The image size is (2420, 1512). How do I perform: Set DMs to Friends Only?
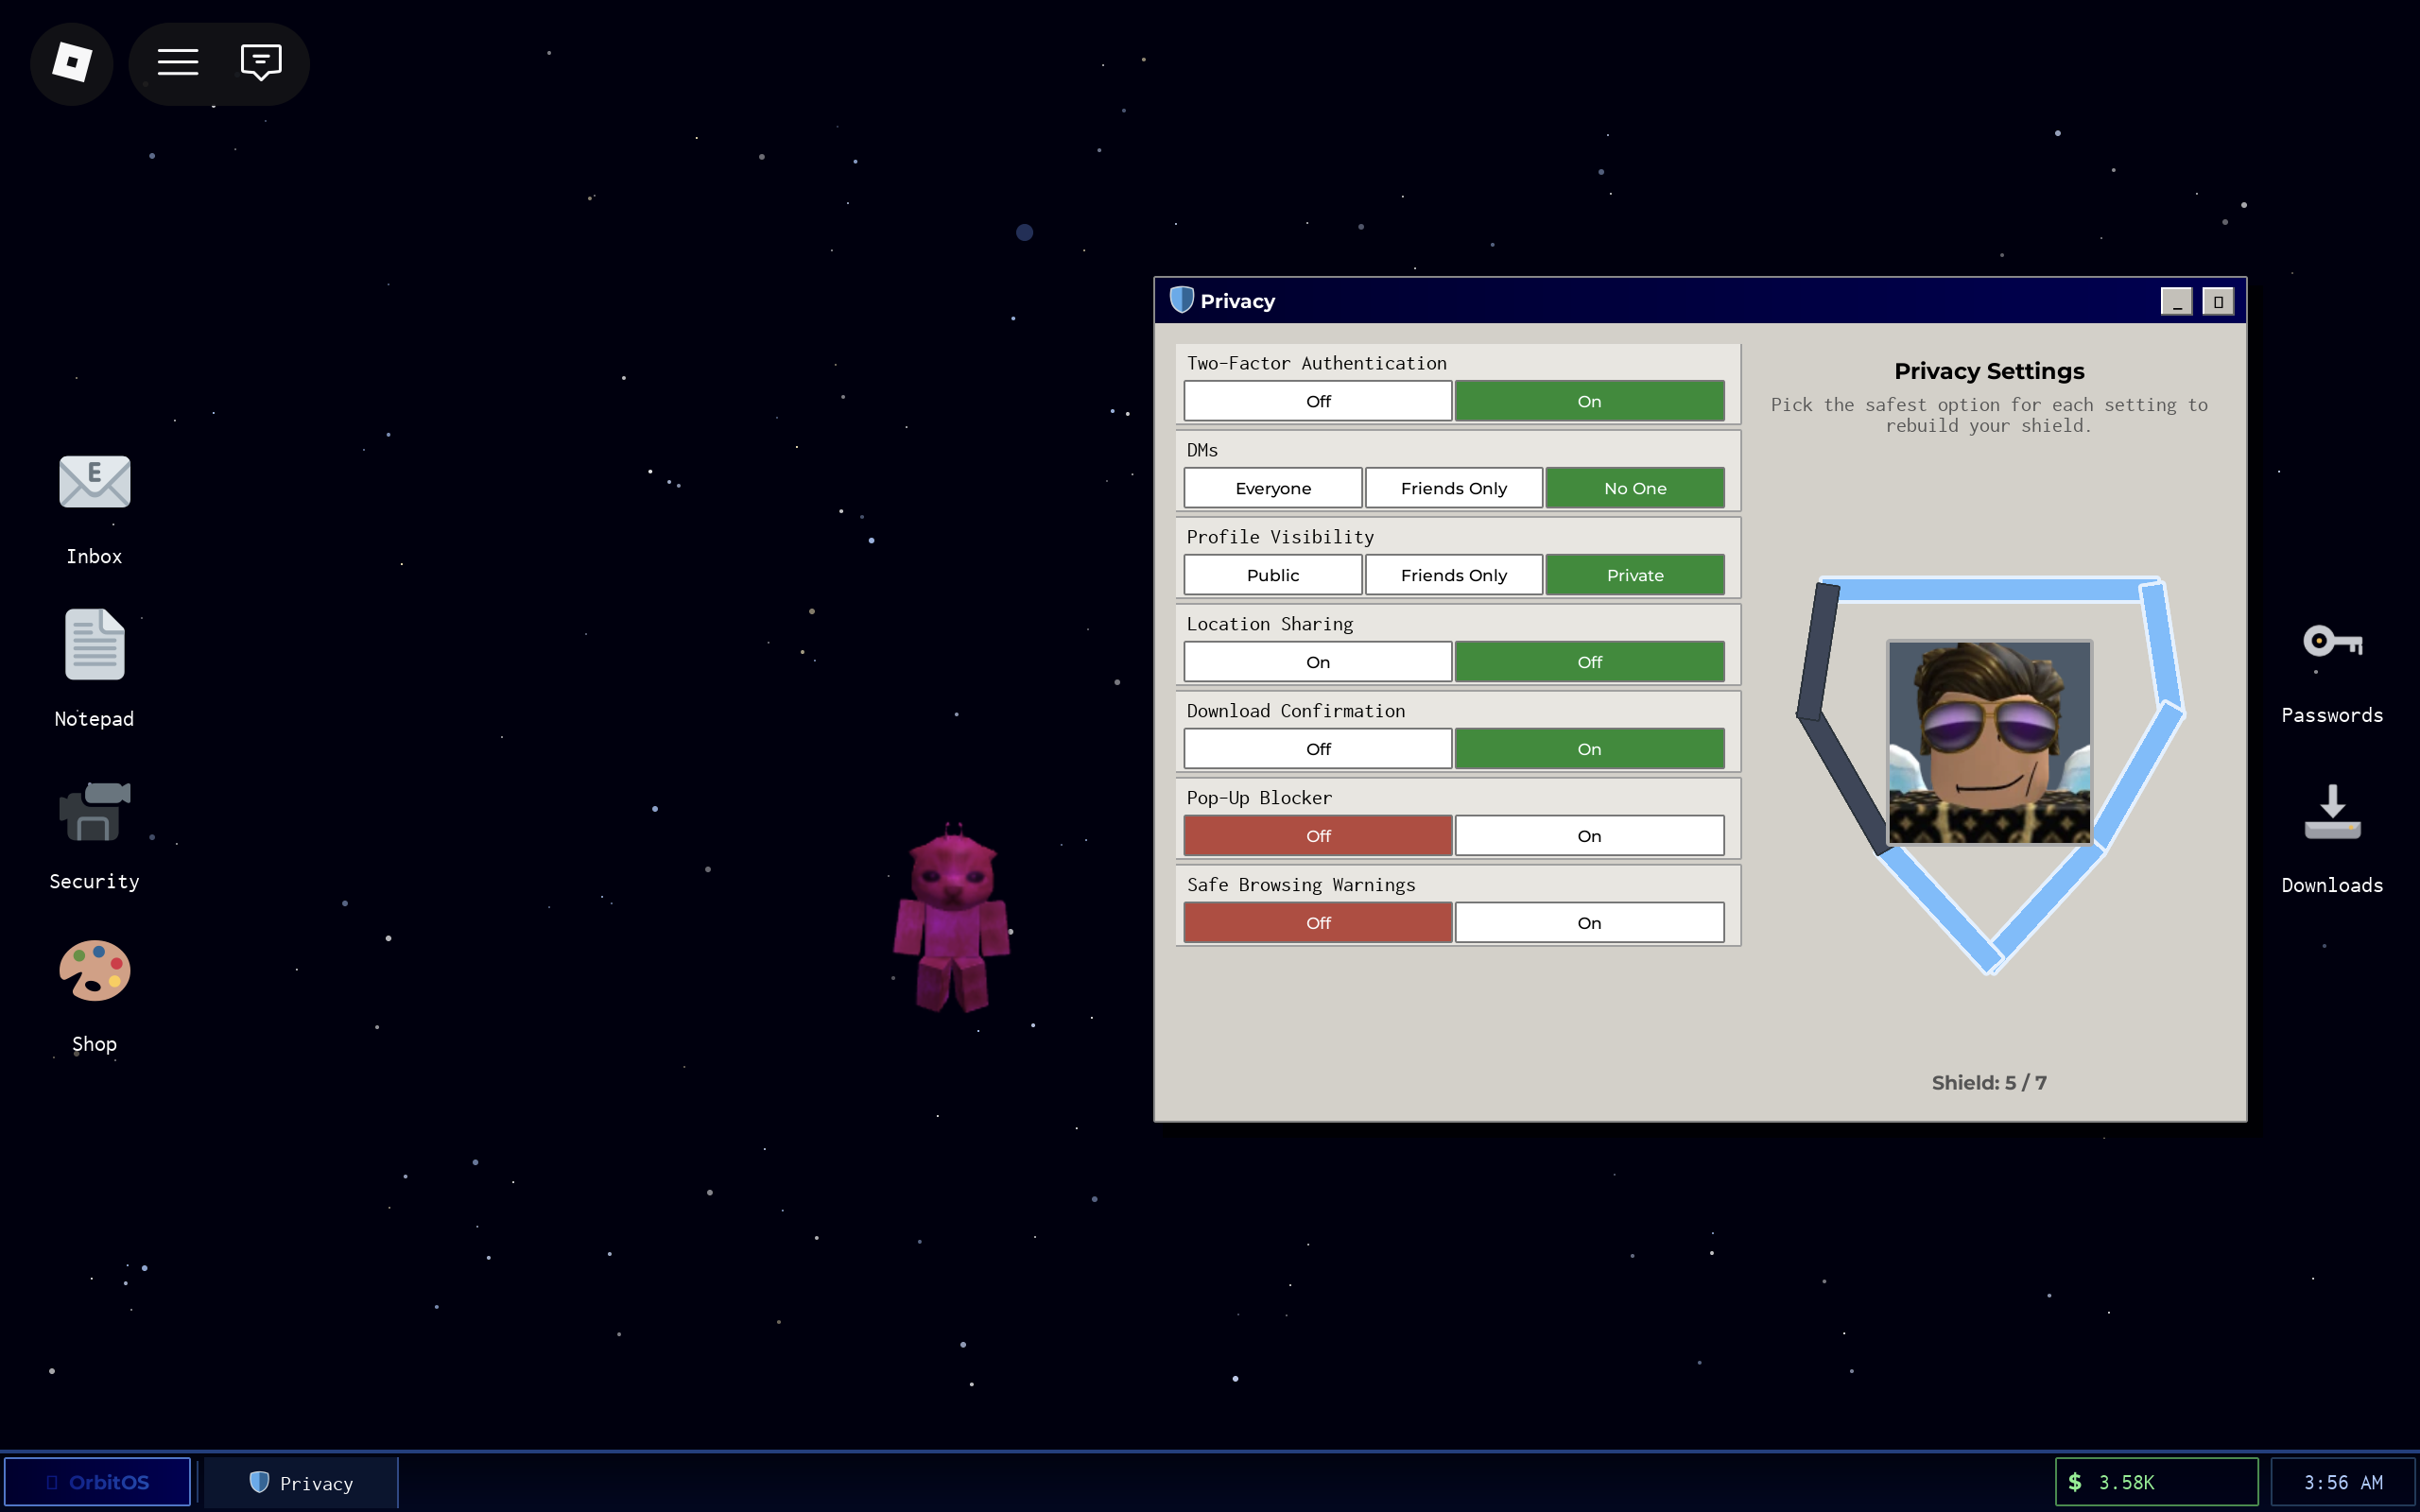(1453, 488)
